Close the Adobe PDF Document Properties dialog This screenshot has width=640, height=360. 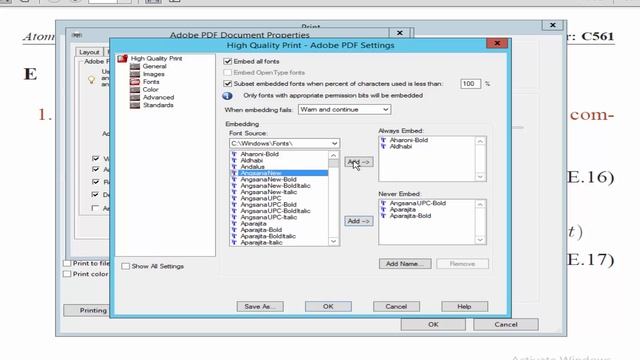tap(400, 33)
